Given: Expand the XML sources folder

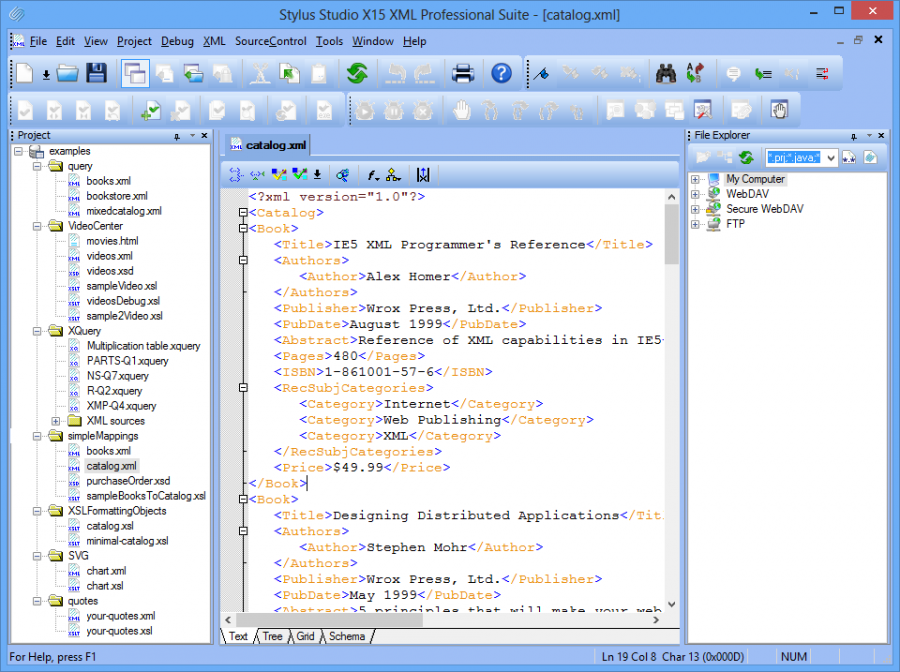Looking at the screenshot, I should point(56,421).
